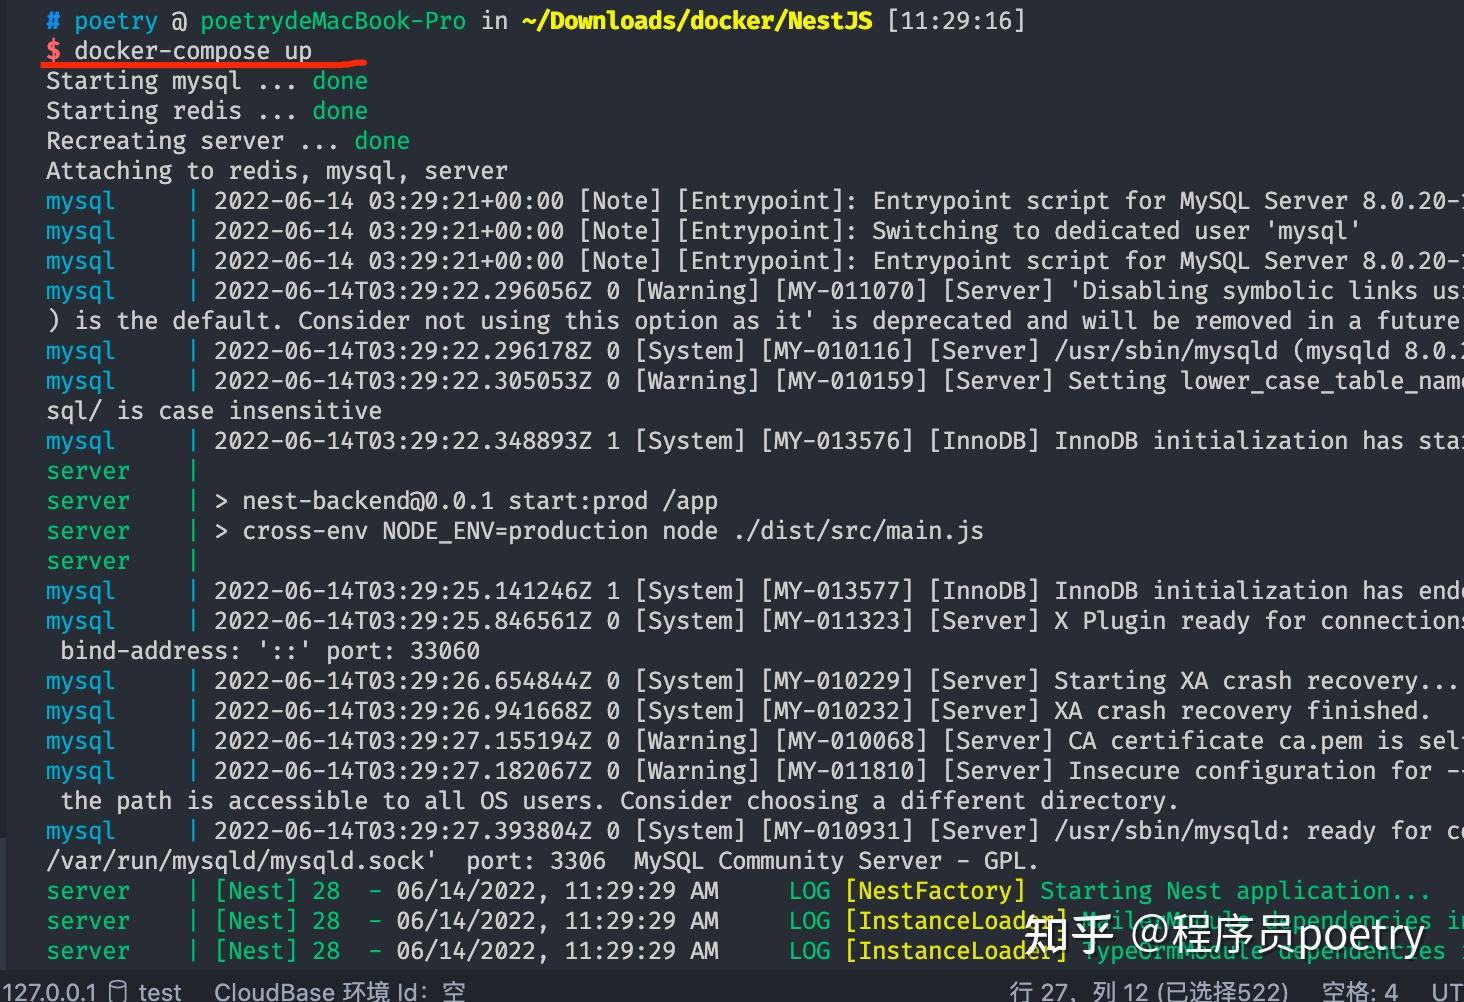This screenshot has height=1002, width=1464.
Task: Open the 127.0.0.1 connection status item
Action: click(49, 991)
